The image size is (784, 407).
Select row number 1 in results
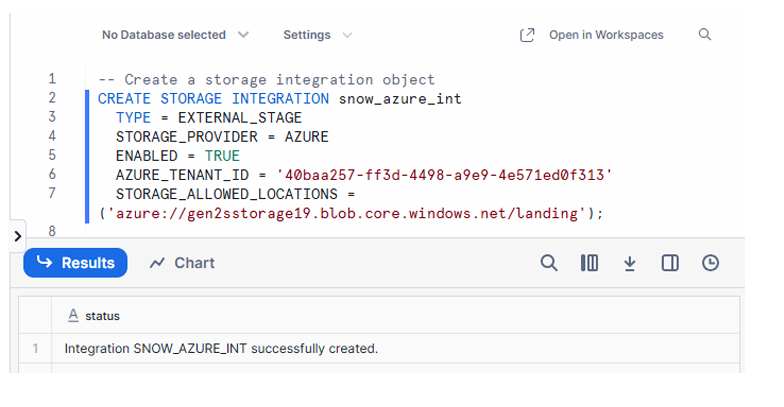(x=35, y=349)
